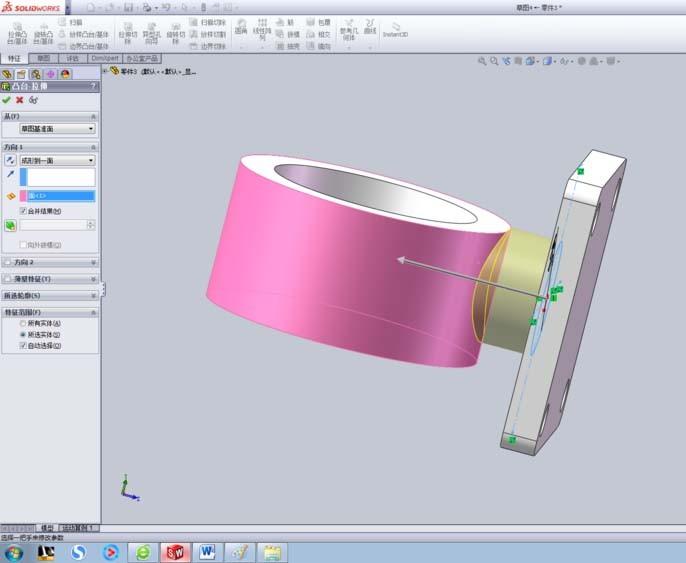
Task: Collapse the 从(F) section
Action: point(93,117)
